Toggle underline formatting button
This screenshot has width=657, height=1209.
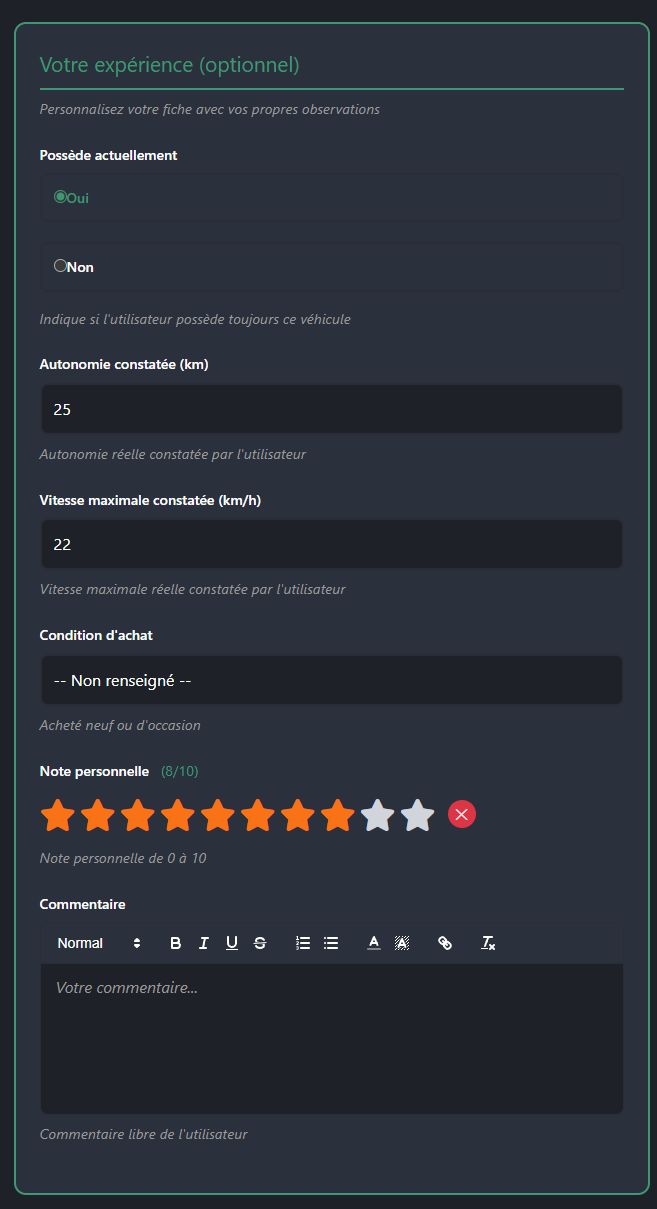(232, 943)
